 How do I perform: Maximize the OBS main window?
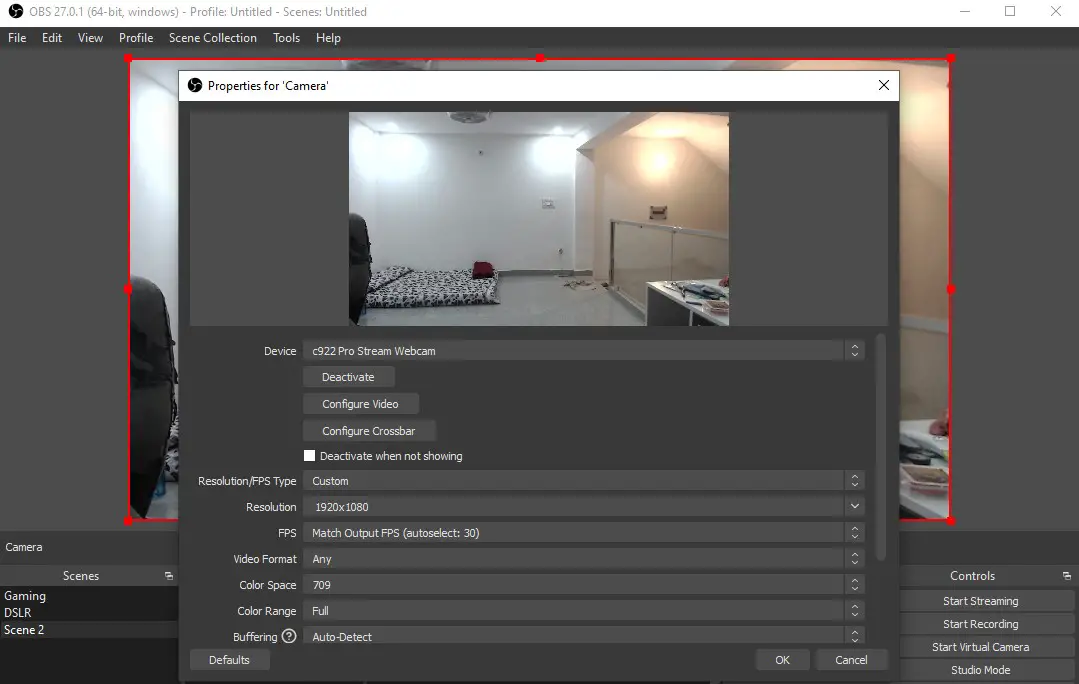pyautogui.click(x=1010, y=12)
